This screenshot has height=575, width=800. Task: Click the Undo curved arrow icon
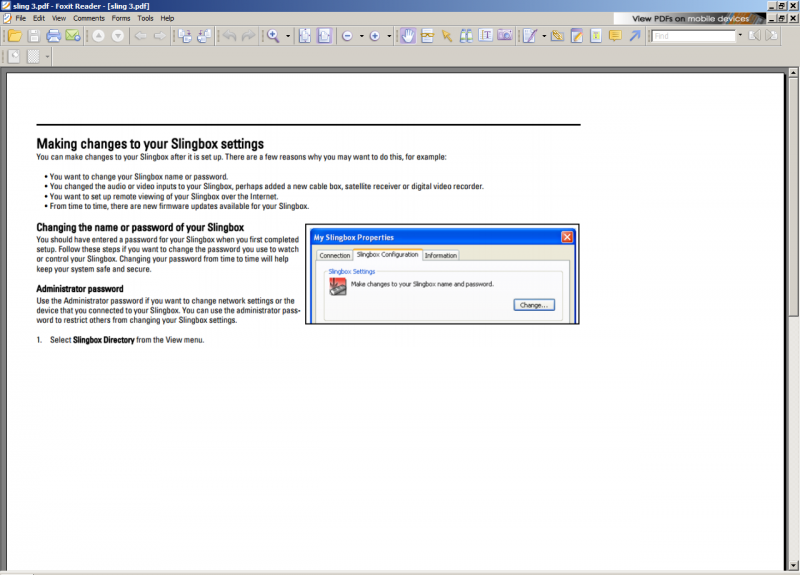(x=229, y=36)
